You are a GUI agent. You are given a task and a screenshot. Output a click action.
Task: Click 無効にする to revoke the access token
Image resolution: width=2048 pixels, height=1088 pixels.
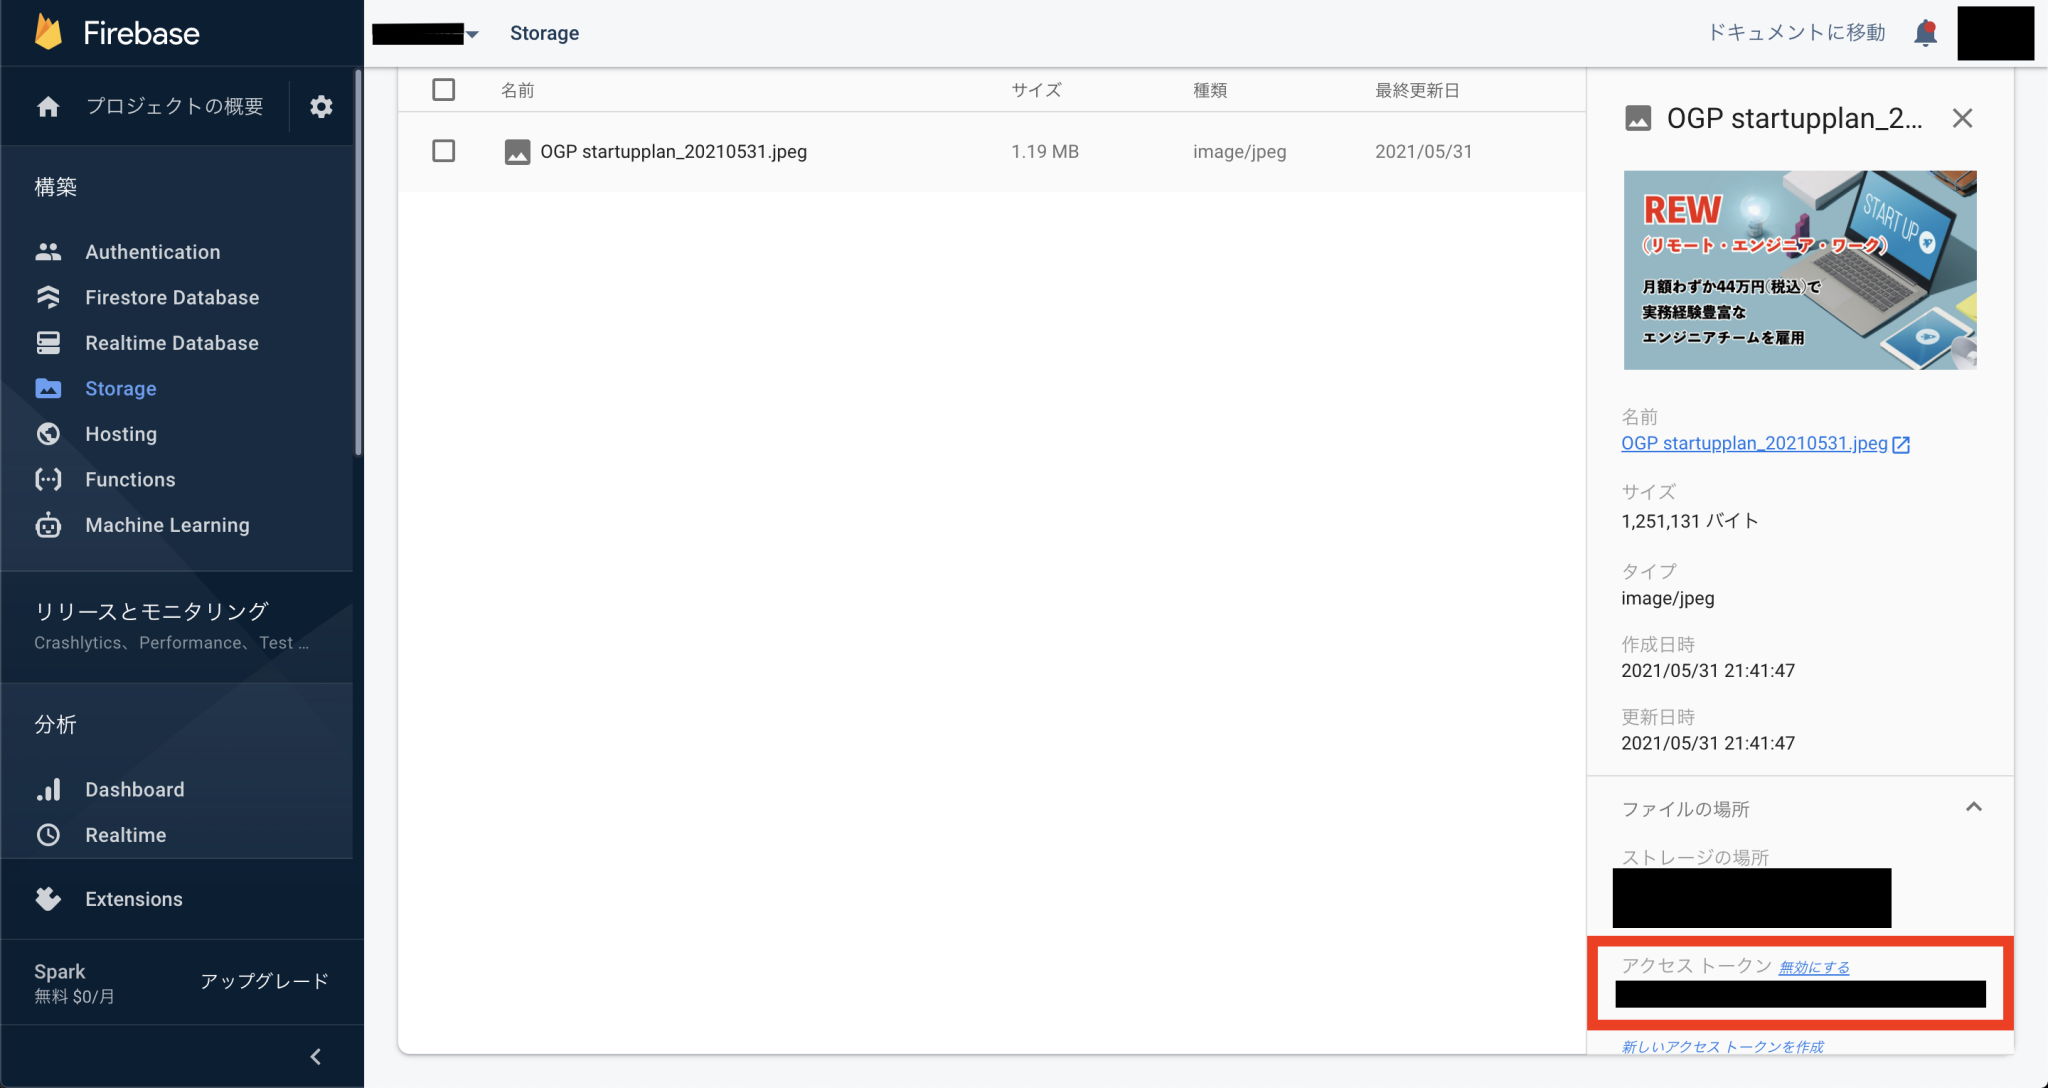(x=1812, y=967)
